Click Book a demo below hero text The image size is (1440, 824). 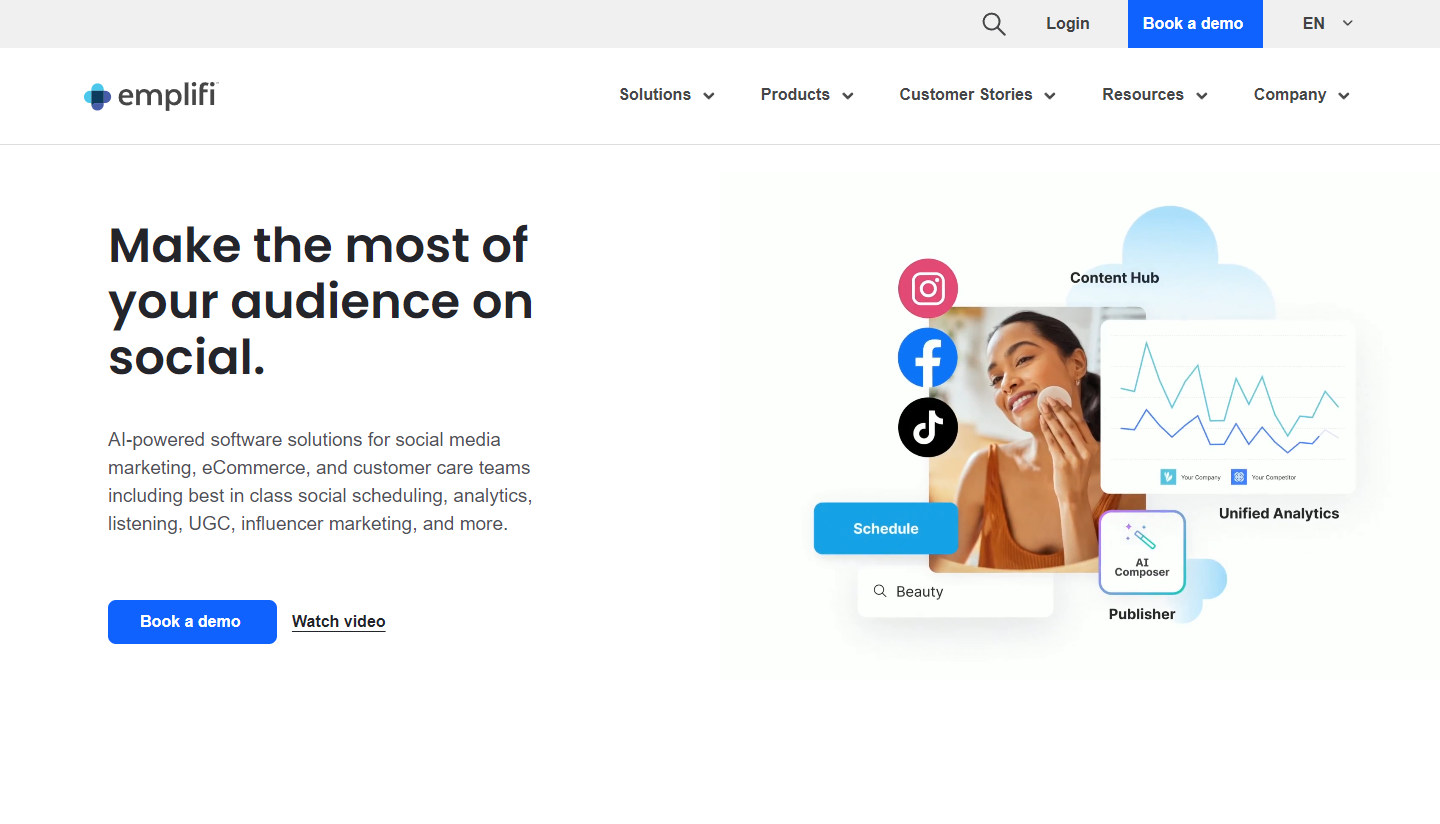(192, 622)
